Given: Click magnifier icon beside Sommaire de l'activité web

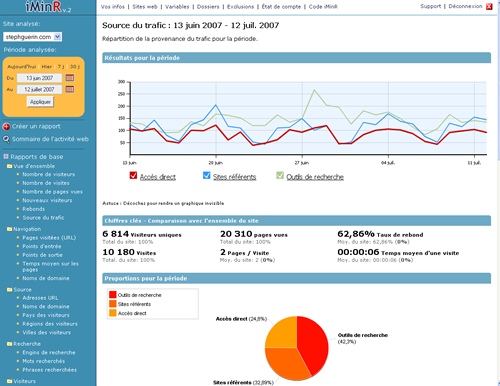Looking at the screenshot, I should (x=6, y=139).
